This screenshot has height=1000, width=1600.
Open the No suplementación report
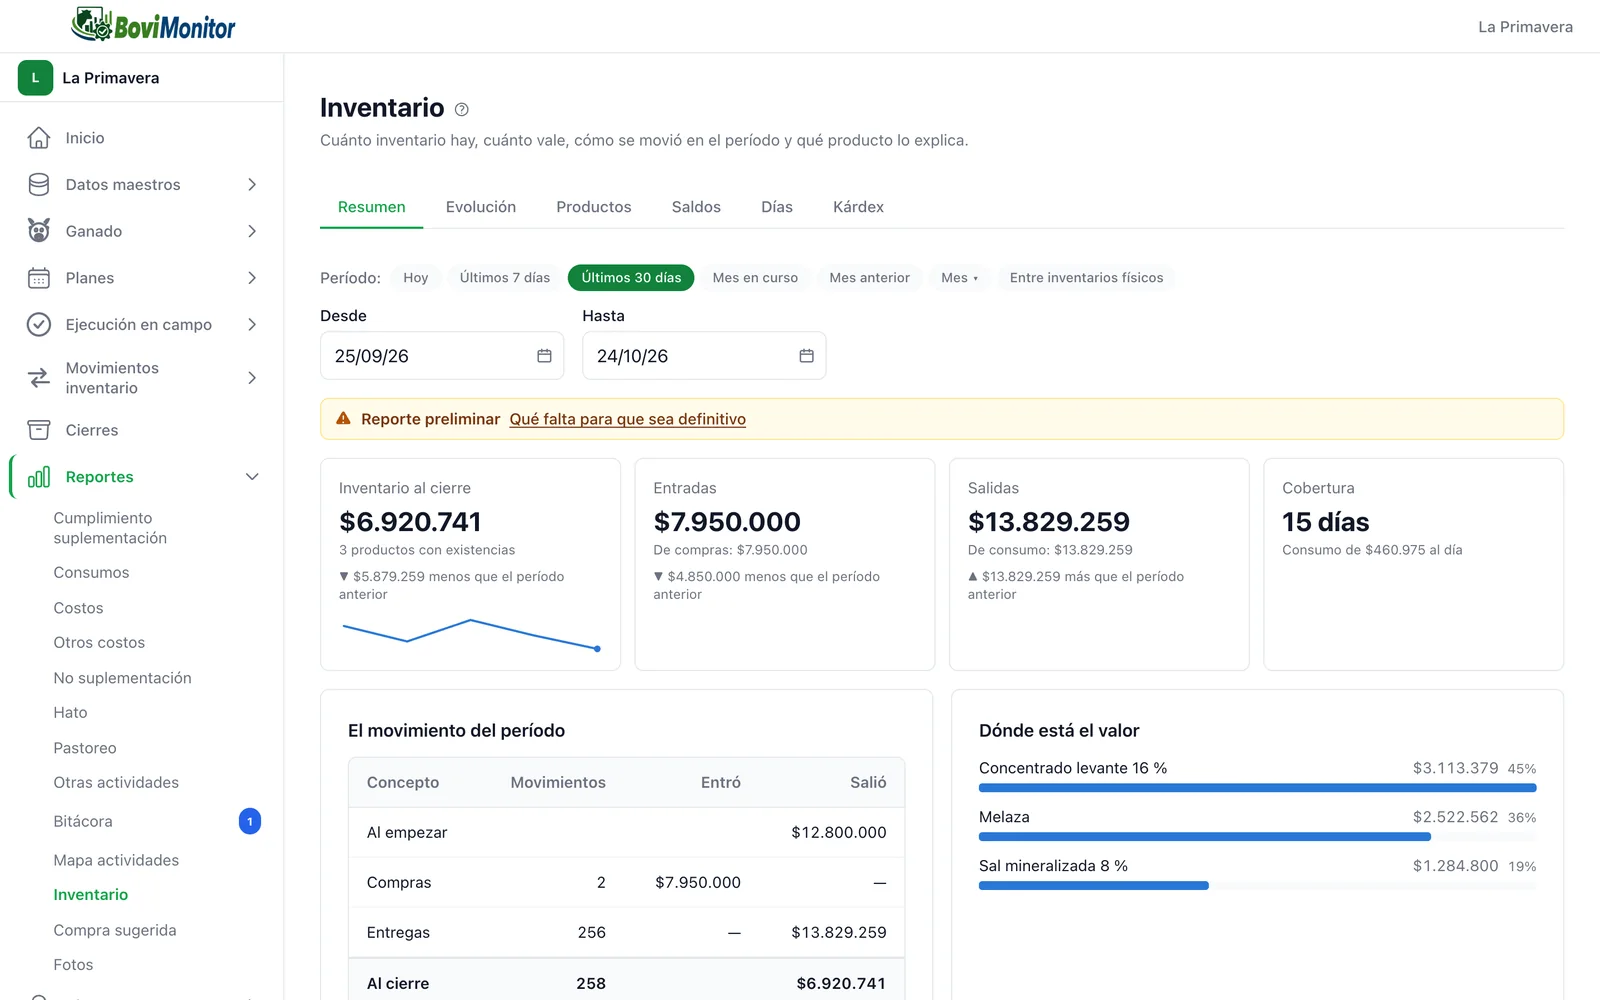[122, 678]
